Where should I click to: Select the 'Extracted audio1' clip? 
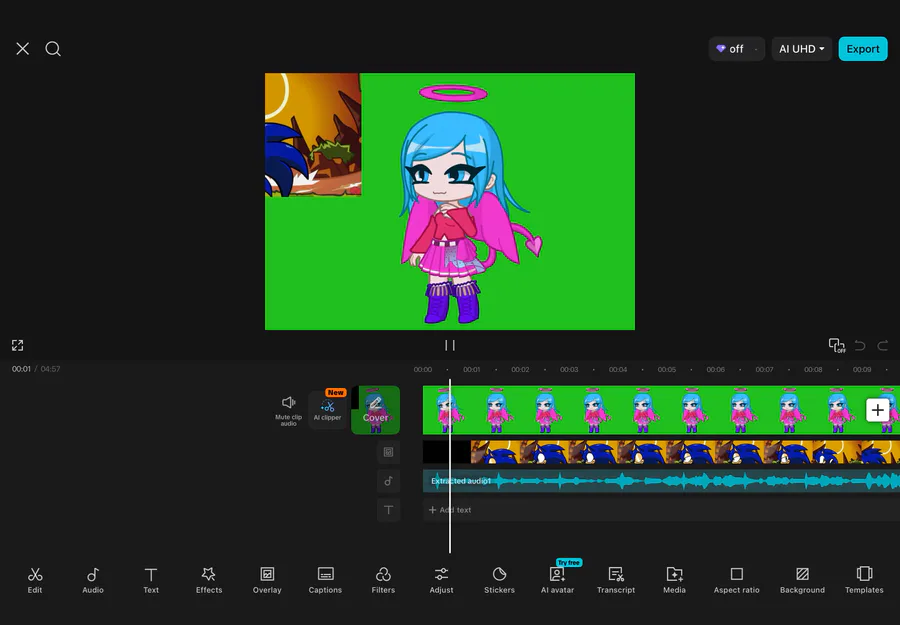(x=661, y=481)
